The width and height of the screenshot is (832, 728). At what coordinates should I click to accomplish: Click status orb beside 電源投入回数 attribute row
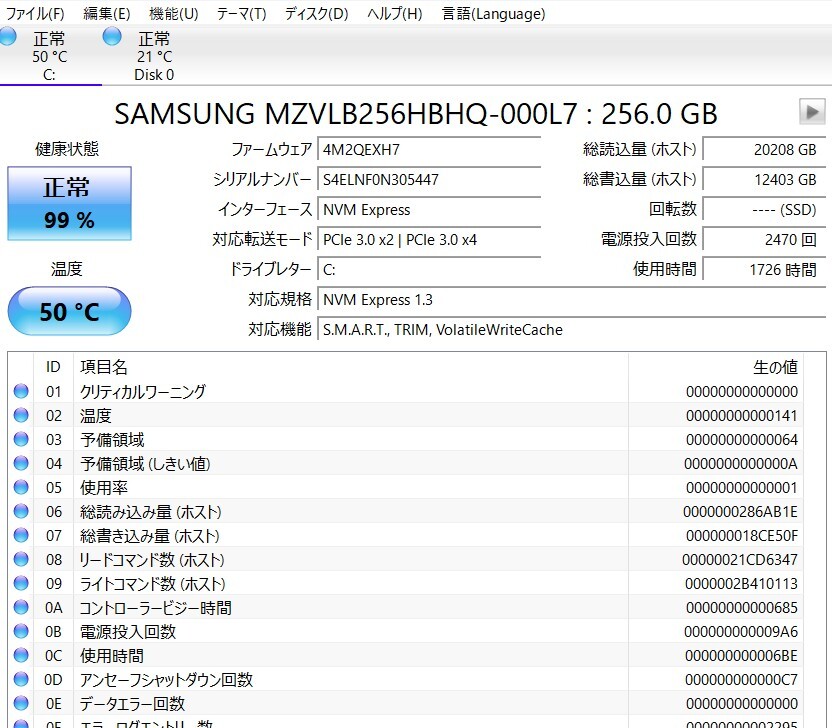(x=21, y=632)
